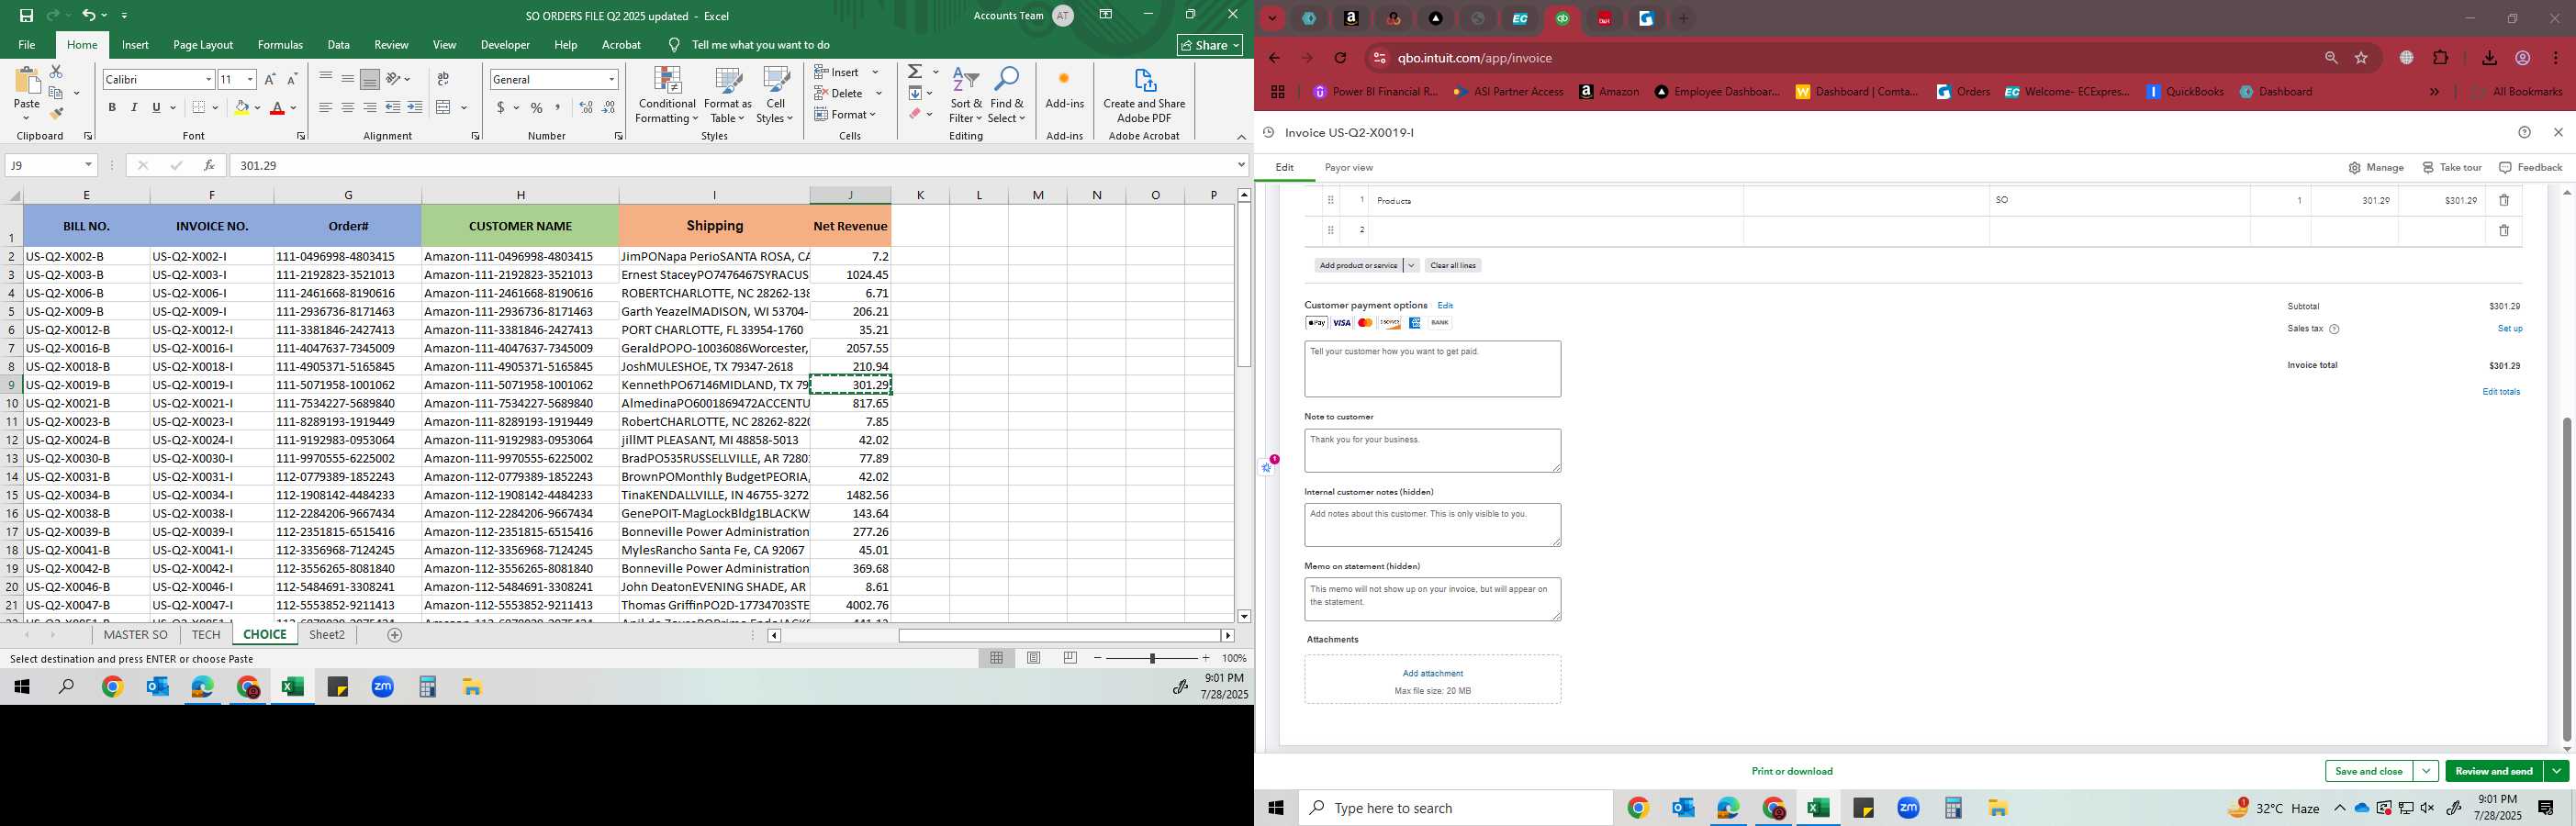
Task: Open Save and close dropdown arrow
Action: (2426, 771)
